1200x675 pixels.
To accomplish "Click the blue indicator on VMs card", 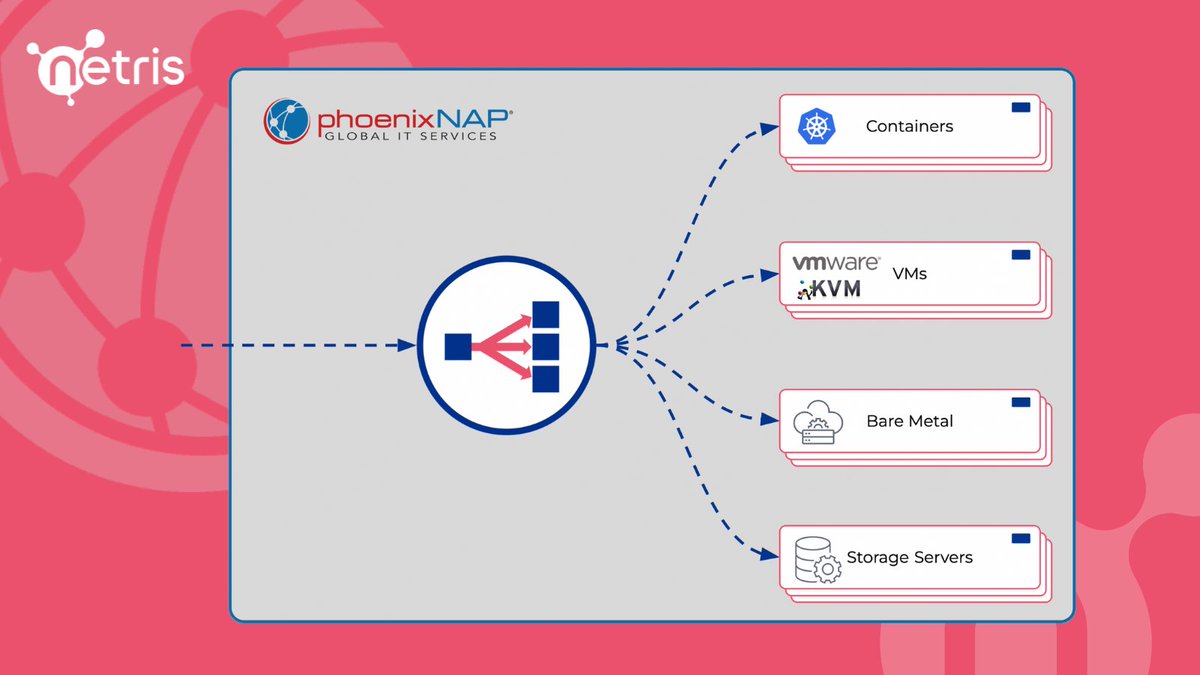I will pyautogui.click(x=1021, y=255).
